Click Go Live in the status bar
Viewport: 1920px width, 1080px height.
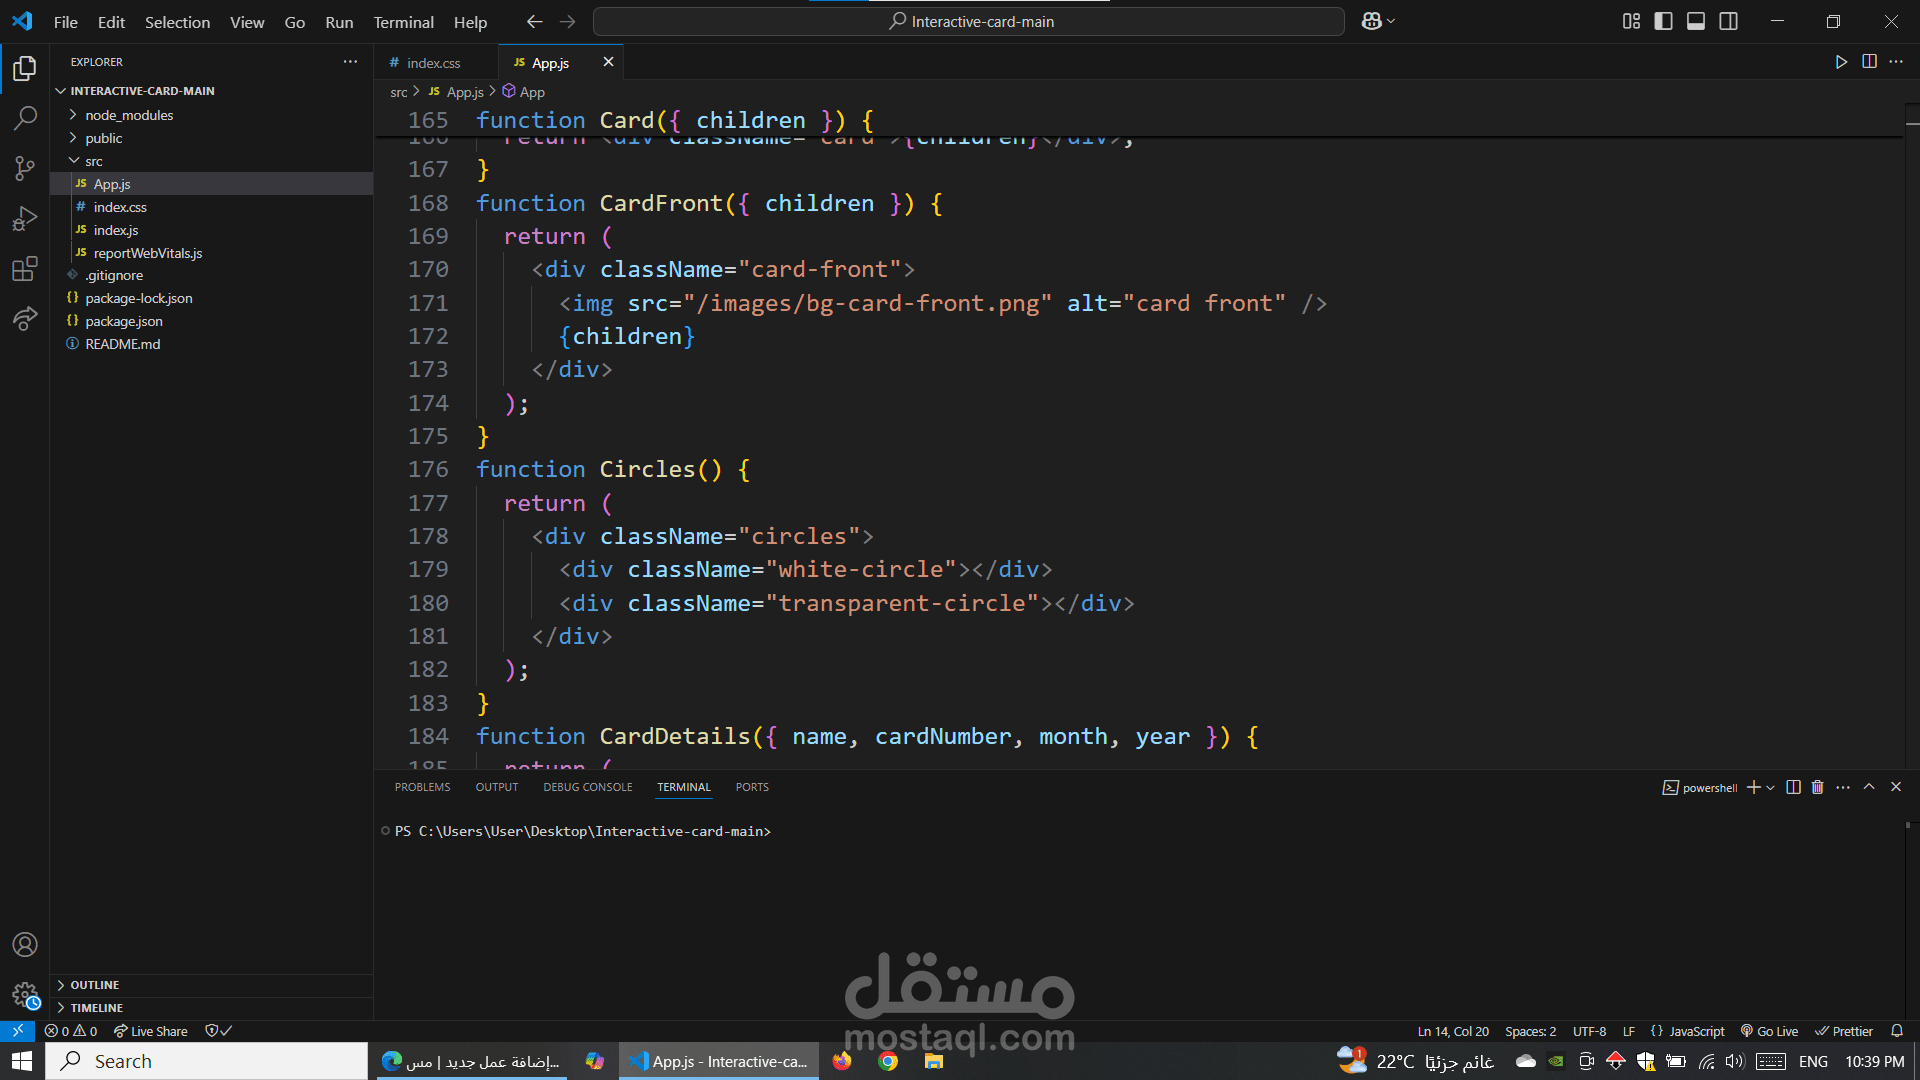click(1769, 1031)
